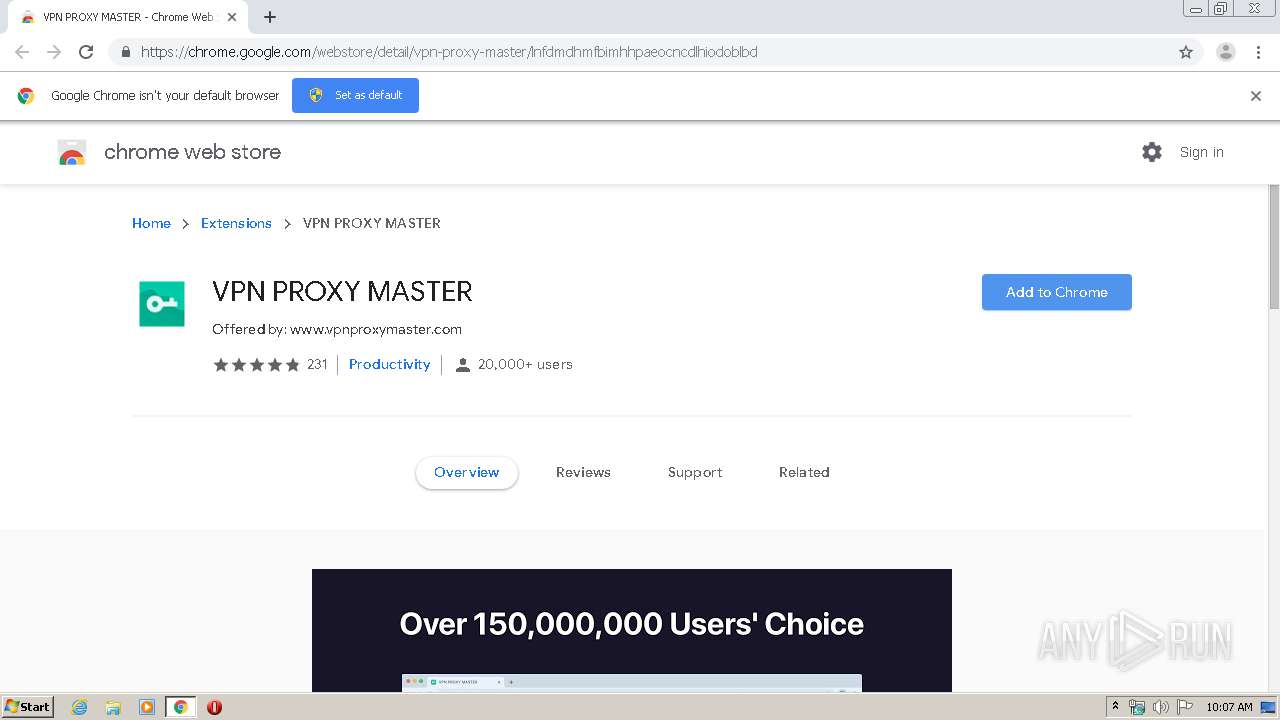1280x720 pixels.
Task: Click the padlock site security icon
Action: pos(126,52)
